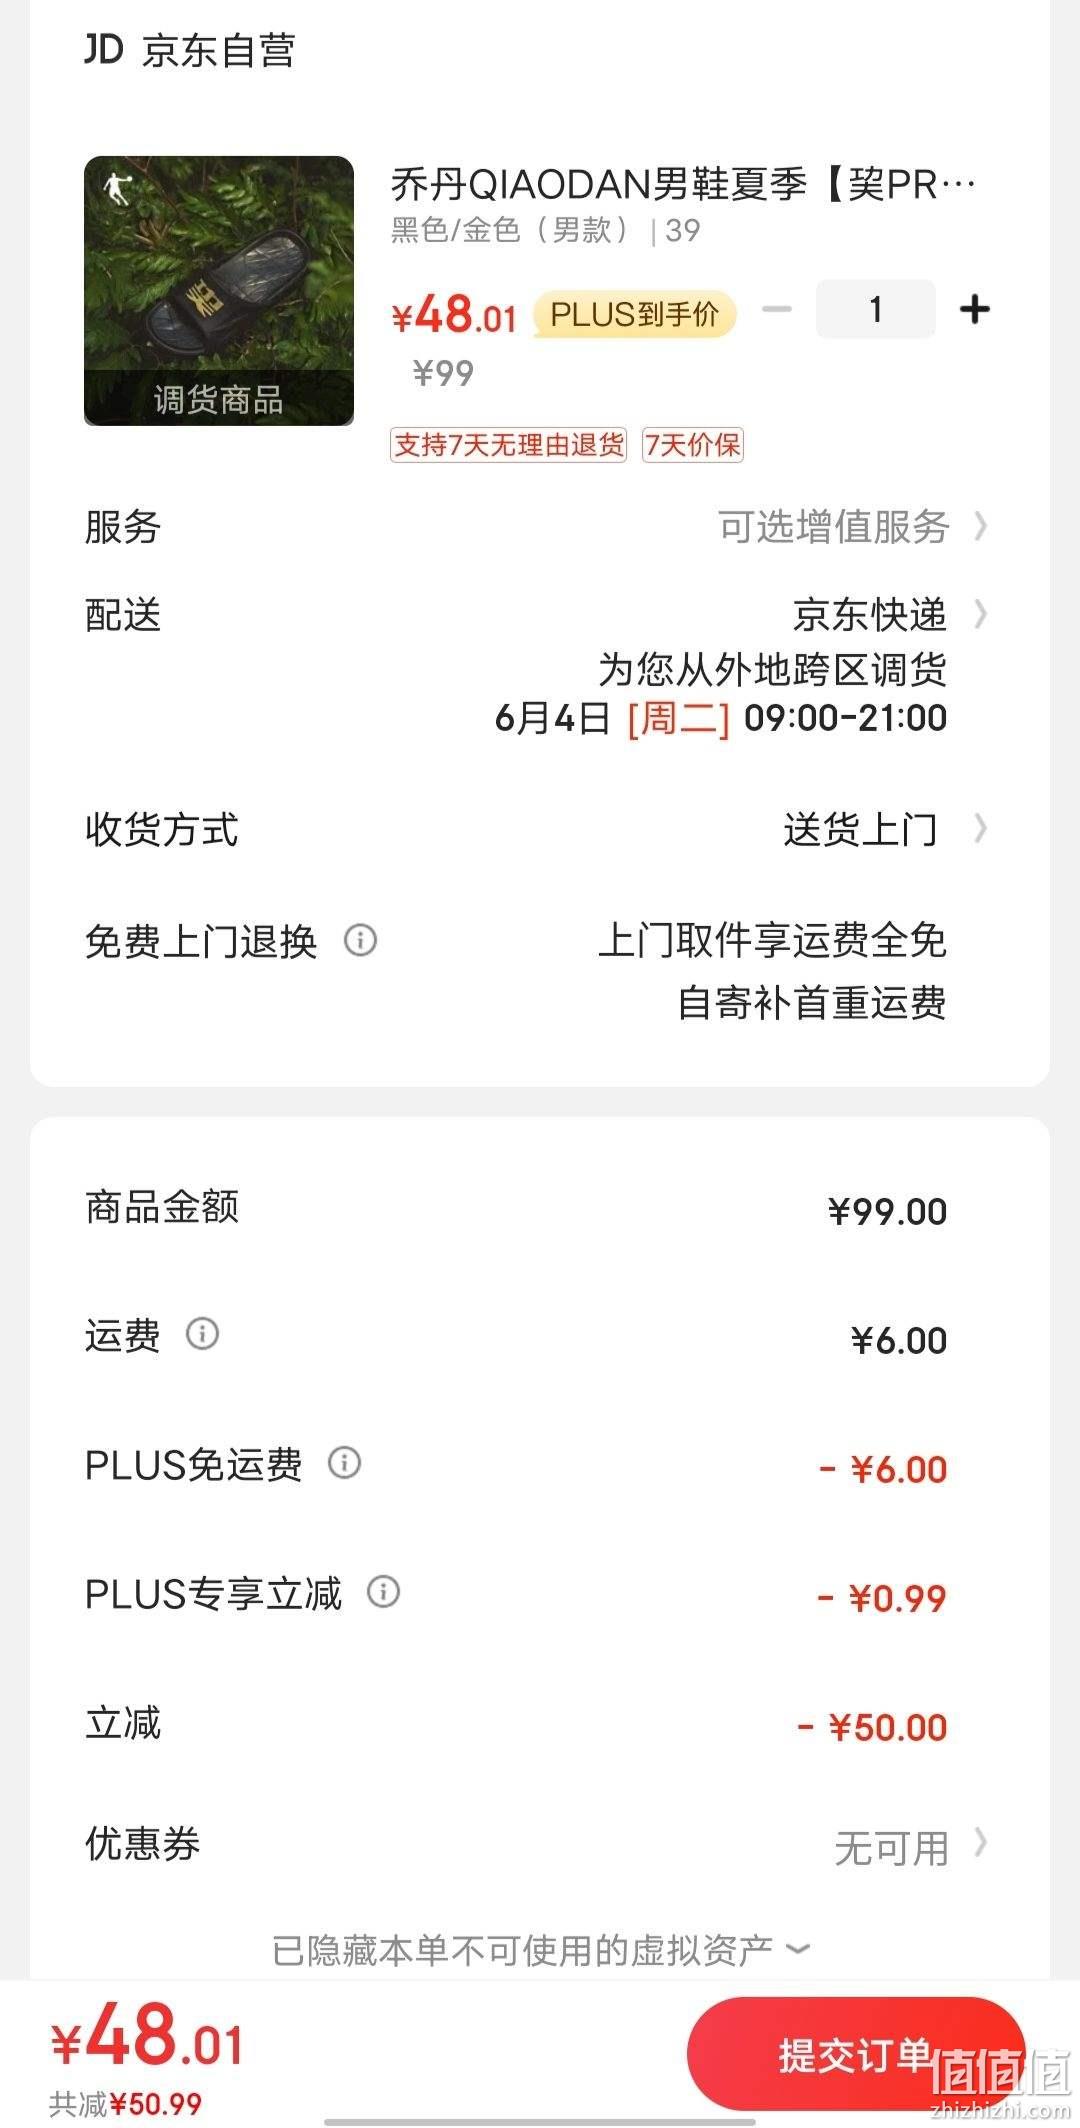Tap the info icon beside 免费上门退换
The image size is (1080, 2128).
[360, 940]
